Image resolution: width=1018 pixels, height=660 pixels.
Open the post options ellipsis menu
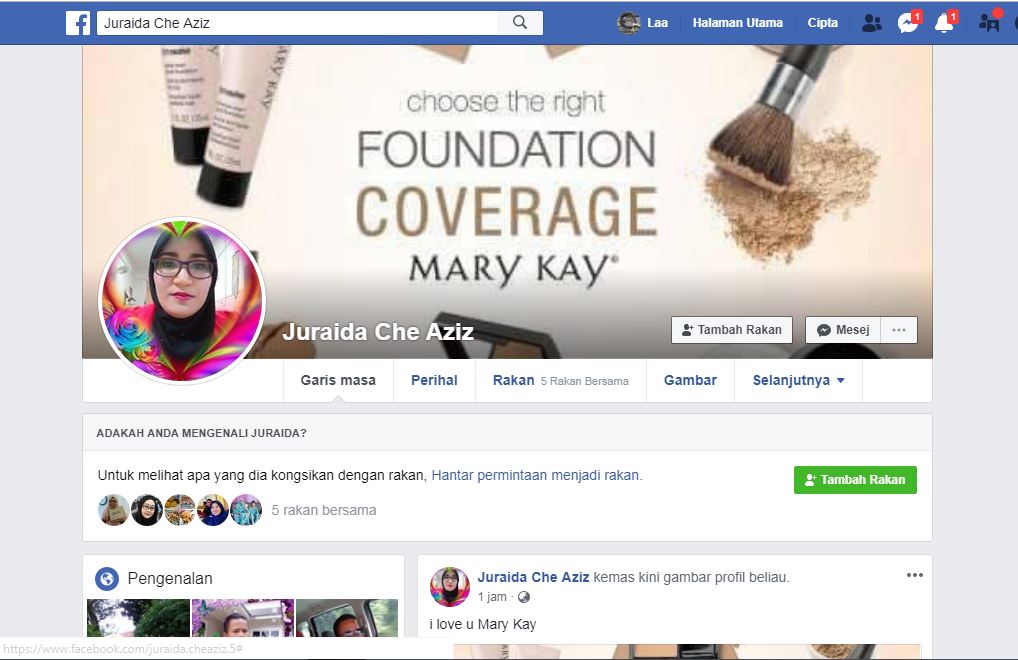[x=915, y=575]
